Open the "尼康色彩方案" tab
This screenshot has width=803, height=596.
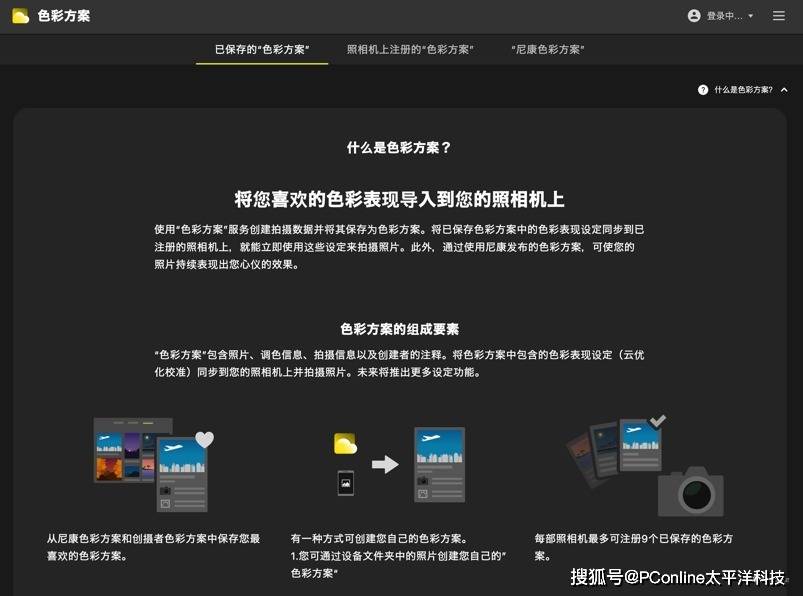point(547,49)
